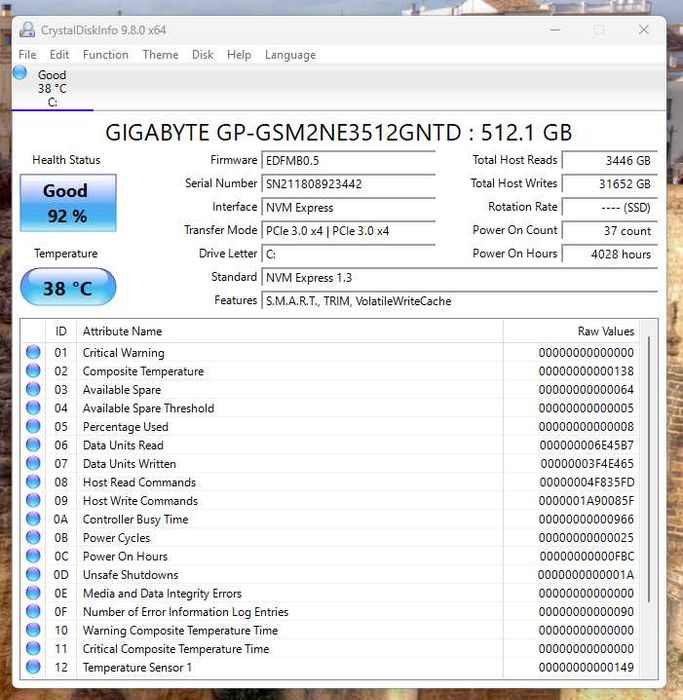Minimize the CrystalDiskInfo window
Image resolution: width=683 pixels, height=700 pixels.
tap(555, 30)
